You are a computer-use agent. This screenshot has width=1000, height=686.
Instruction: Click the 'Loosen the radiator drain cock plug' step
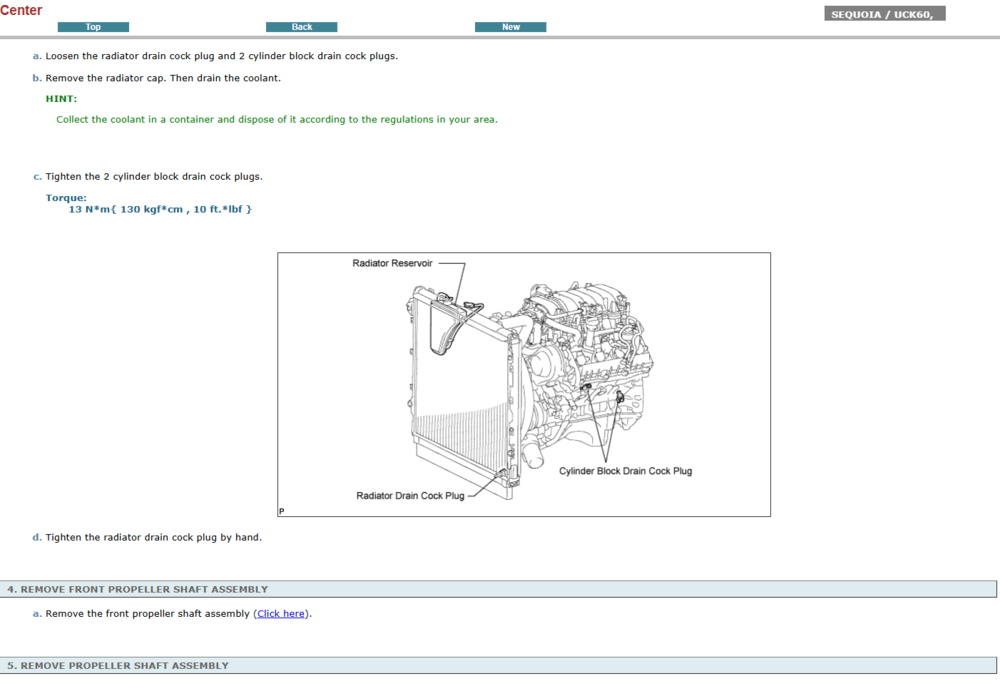(221, 56)
